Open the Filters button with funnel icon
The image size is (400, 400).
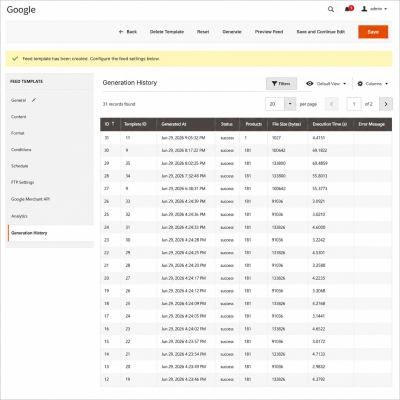281,84
